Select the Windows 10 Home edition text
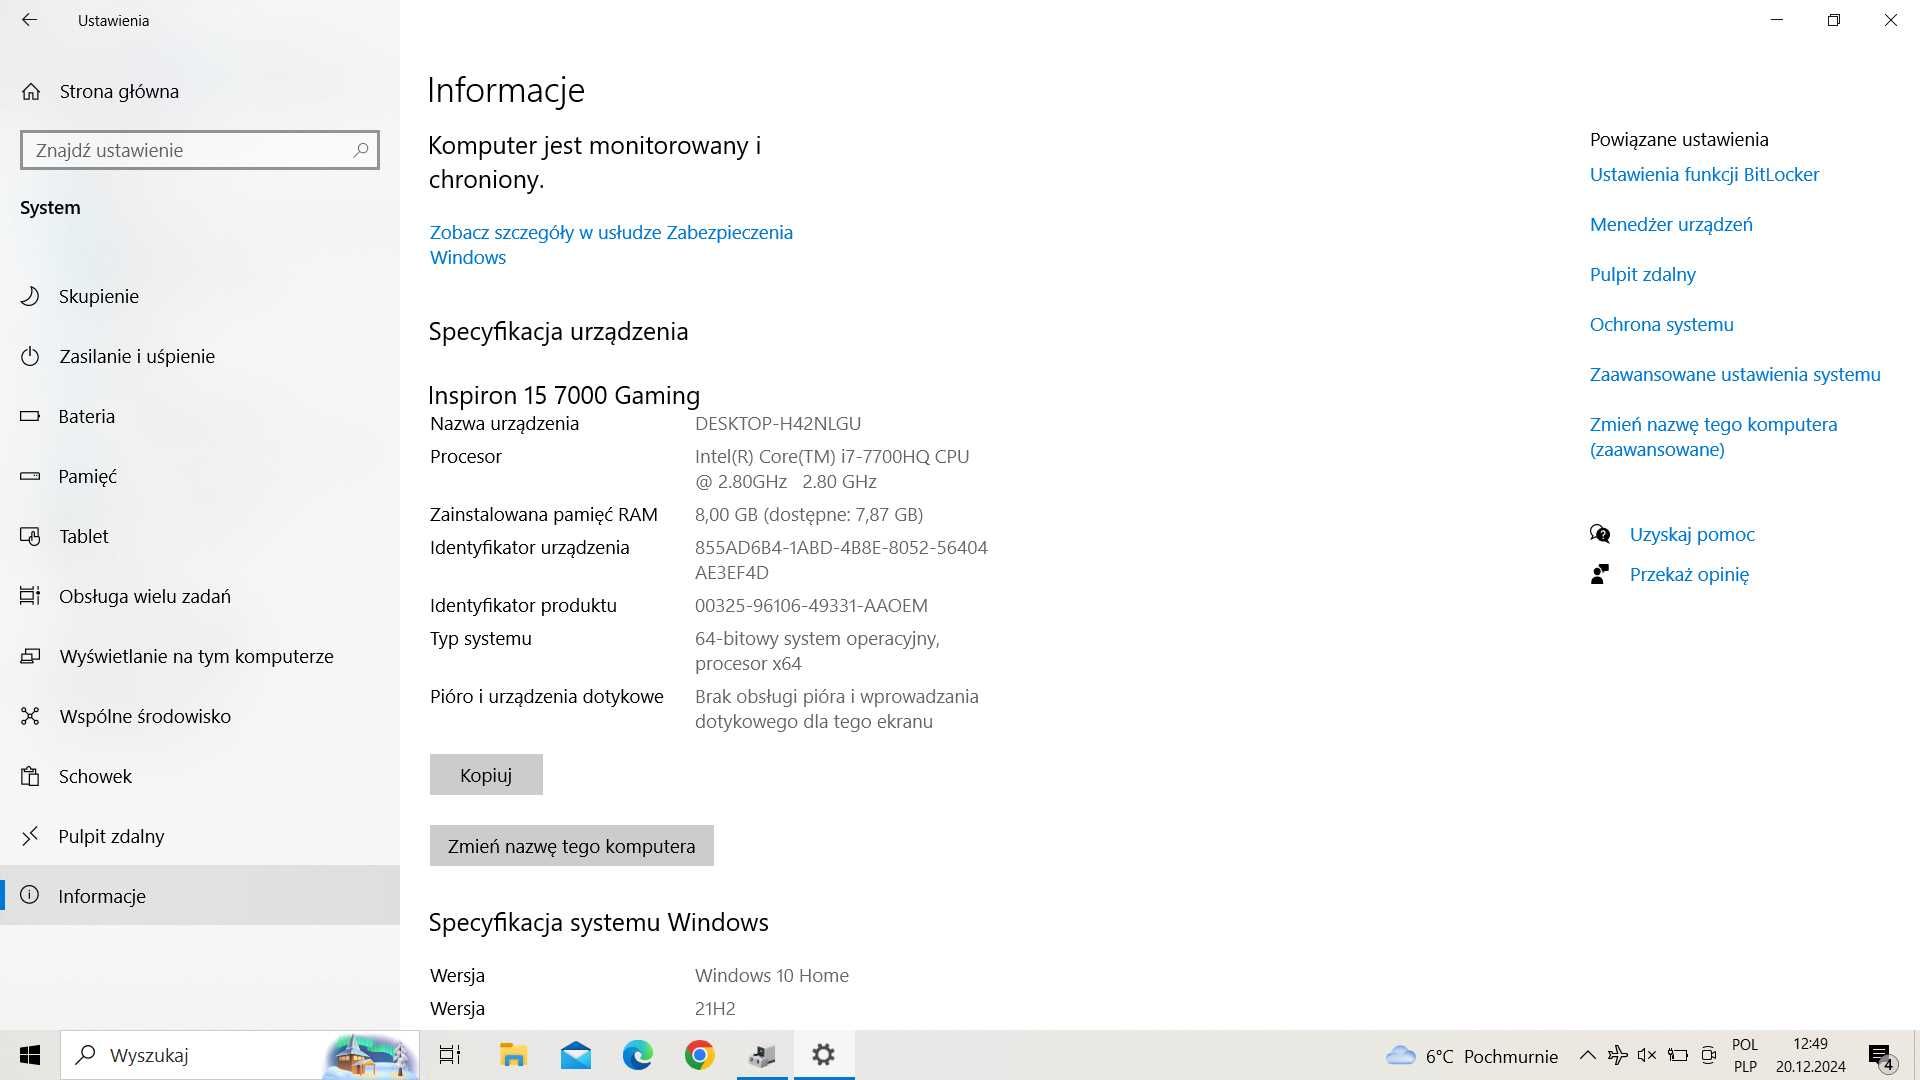This screenshot has width=1920, height=1080. [x=772, y=975]
